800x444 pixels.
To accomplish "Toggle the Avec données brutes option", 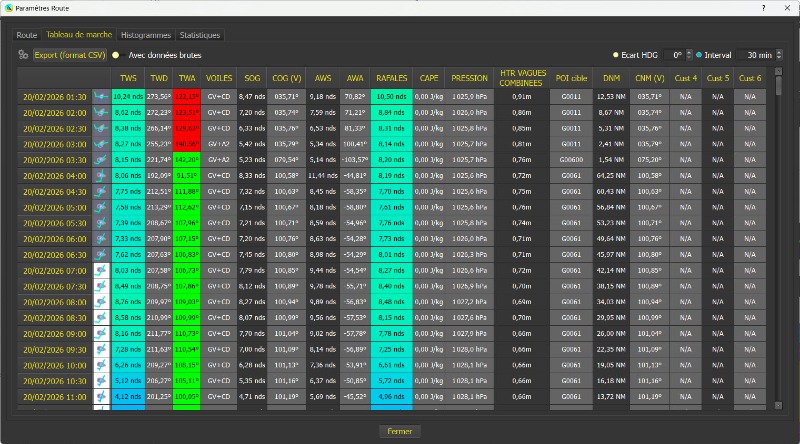I will pyautogui.click(x=116, y=55).
